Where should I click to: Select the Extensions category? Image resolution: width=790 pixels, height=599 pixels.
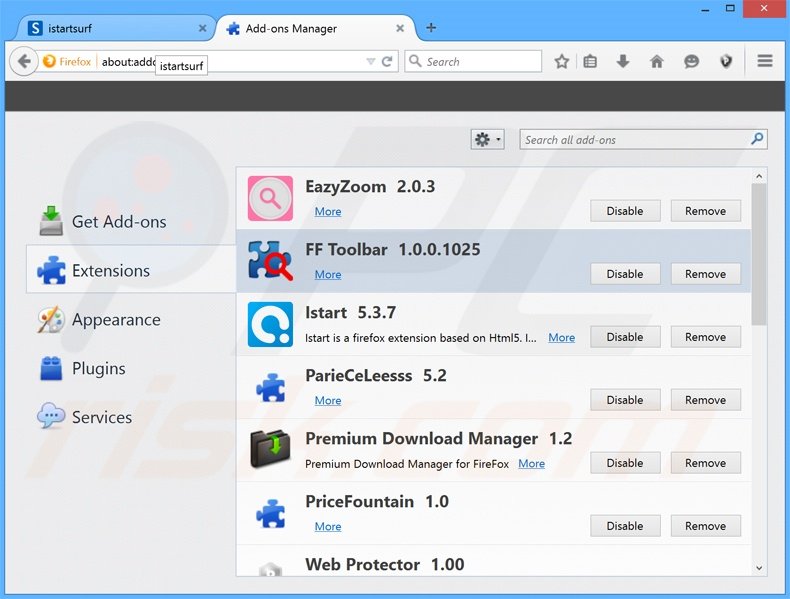130,271
